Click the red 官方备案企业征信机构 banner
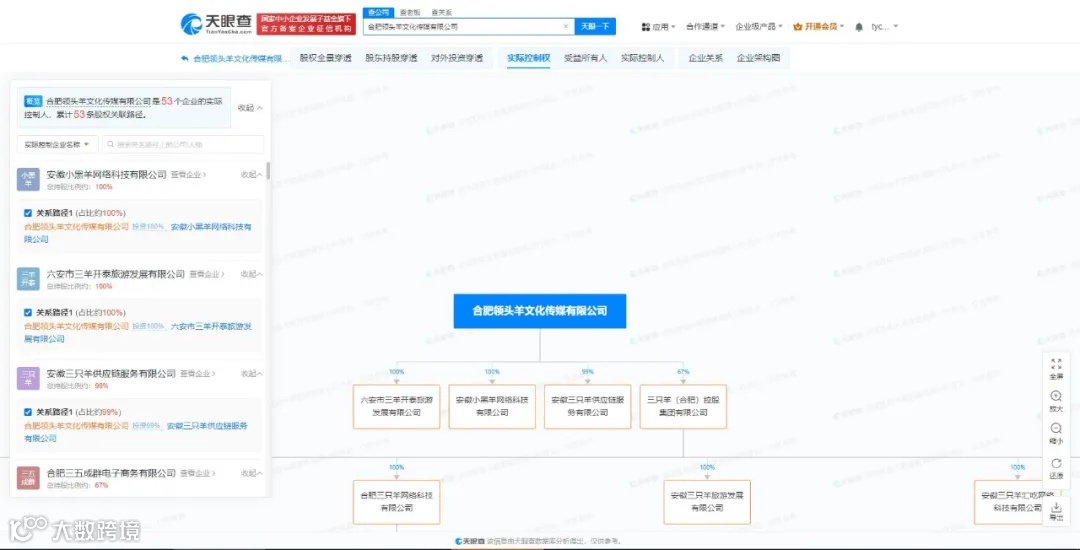 [x=306, y=25]
